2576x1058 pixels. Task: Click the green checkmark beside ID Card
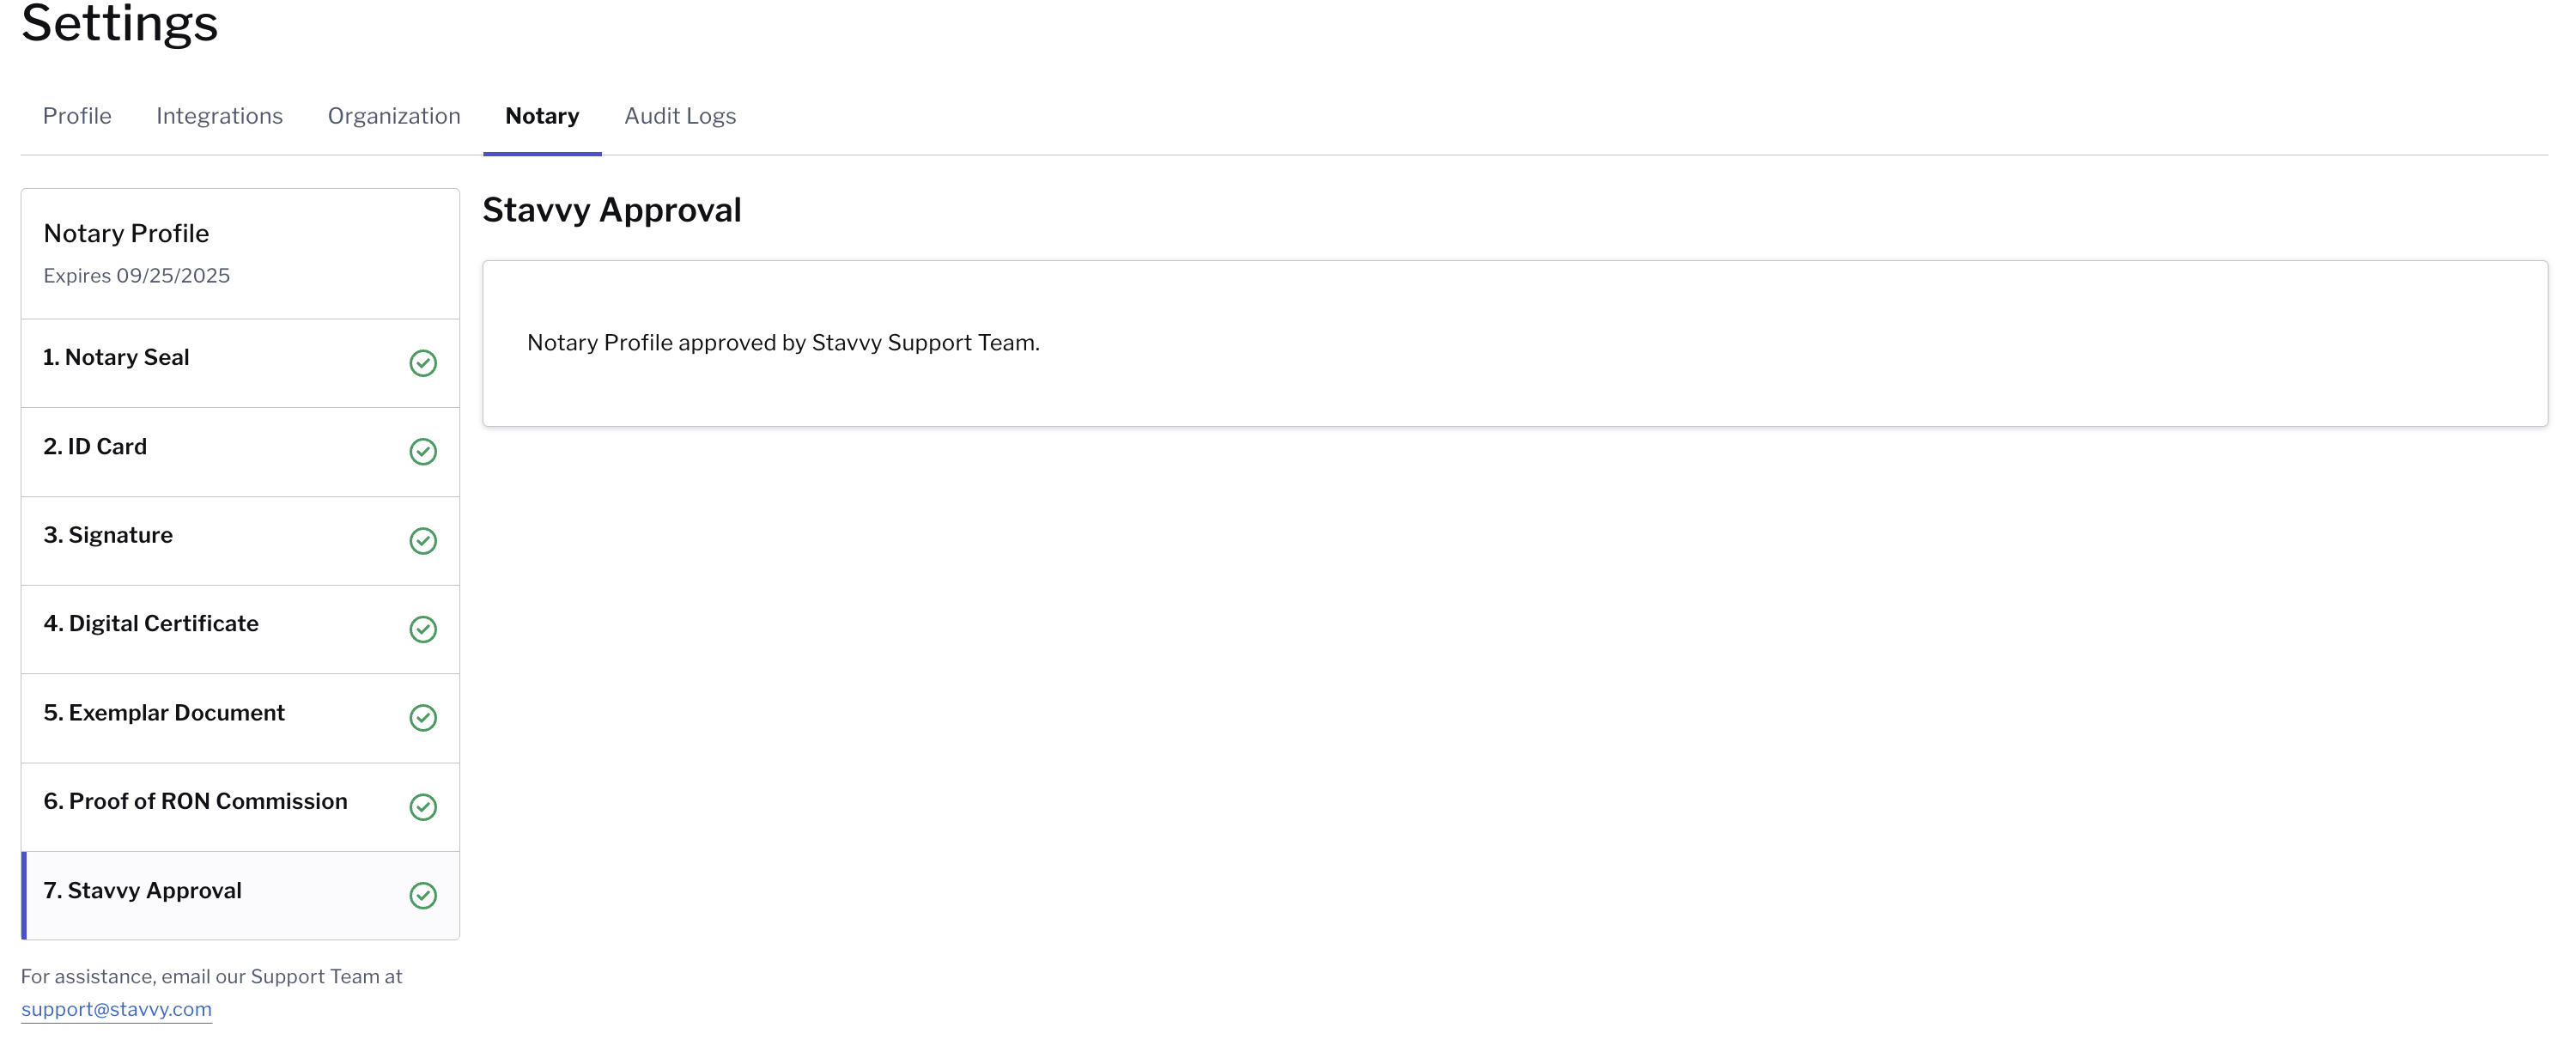[423, 452]
